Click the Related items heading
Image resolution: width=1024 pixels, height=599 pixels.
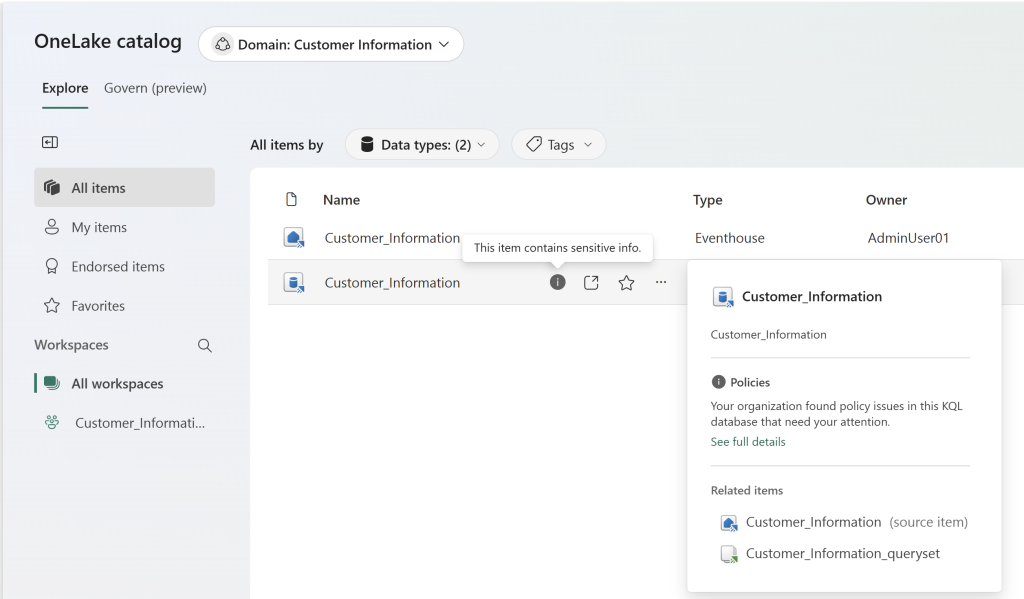[746, 491]
